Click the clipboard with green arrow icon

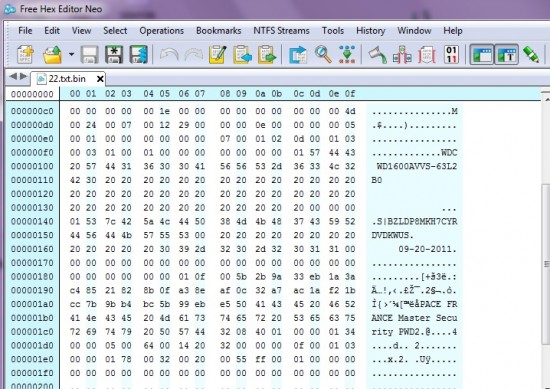267,55
